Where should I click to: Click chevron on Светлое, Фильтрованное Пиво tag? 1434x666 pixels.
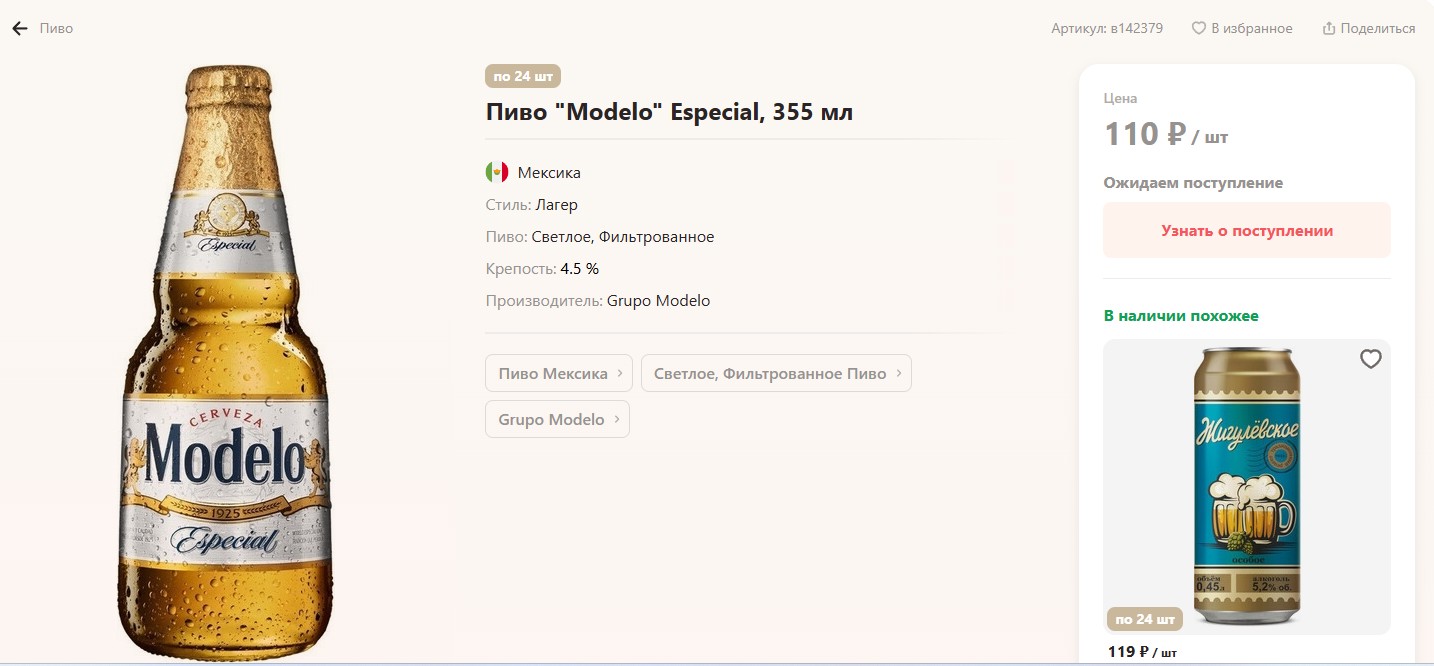[898, 373]
